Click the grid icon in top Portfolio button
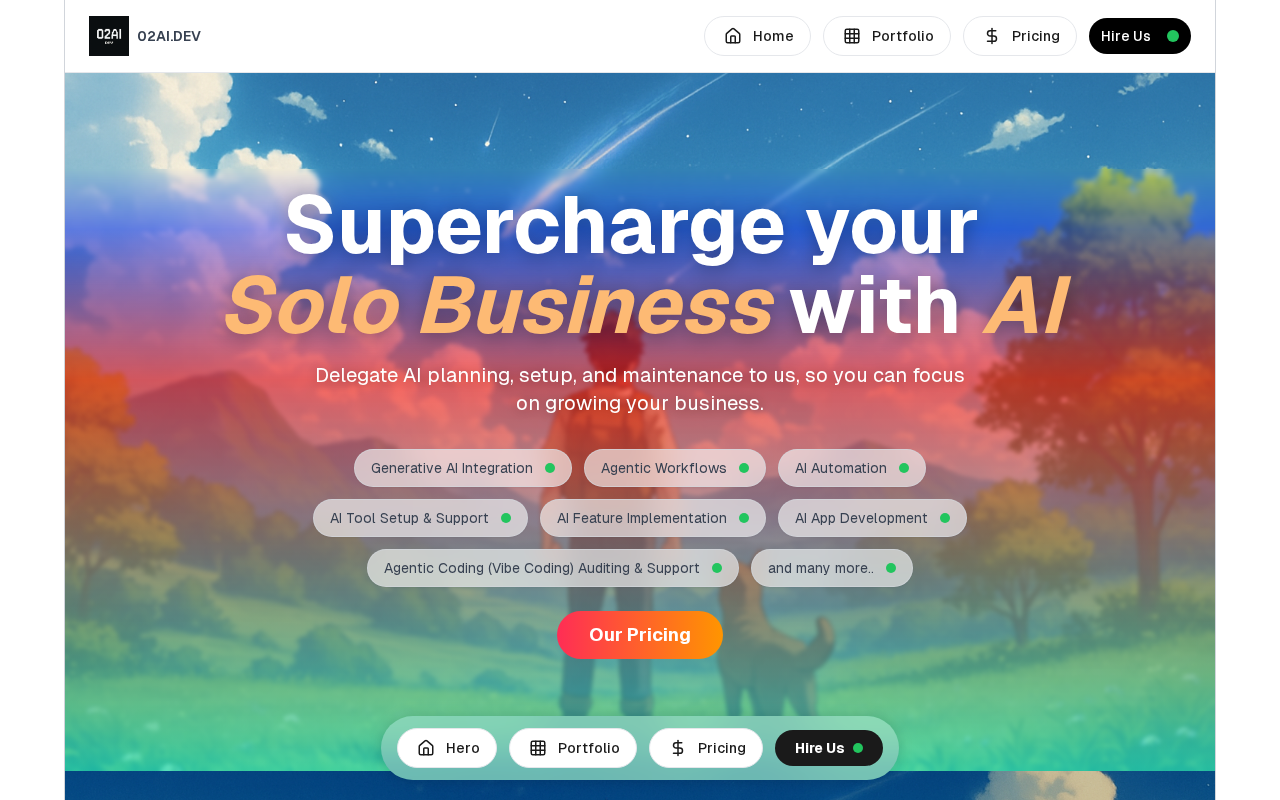This screenshot has height=800, width=1280. pyautogui.click(x=852, y=36)
